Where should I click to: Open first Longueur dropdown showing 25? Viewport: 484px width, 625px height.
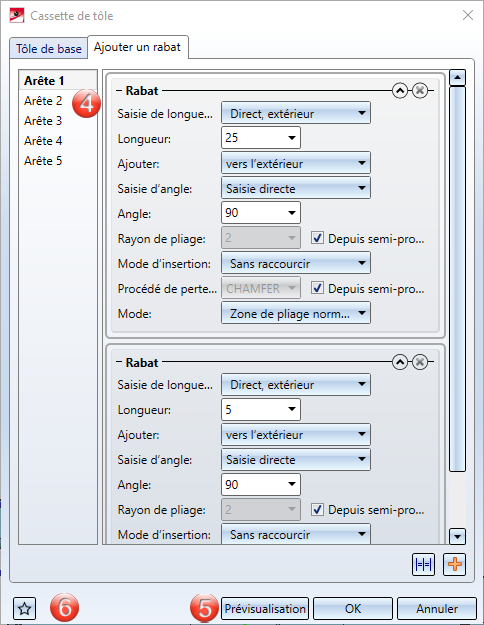click(292, 138)
